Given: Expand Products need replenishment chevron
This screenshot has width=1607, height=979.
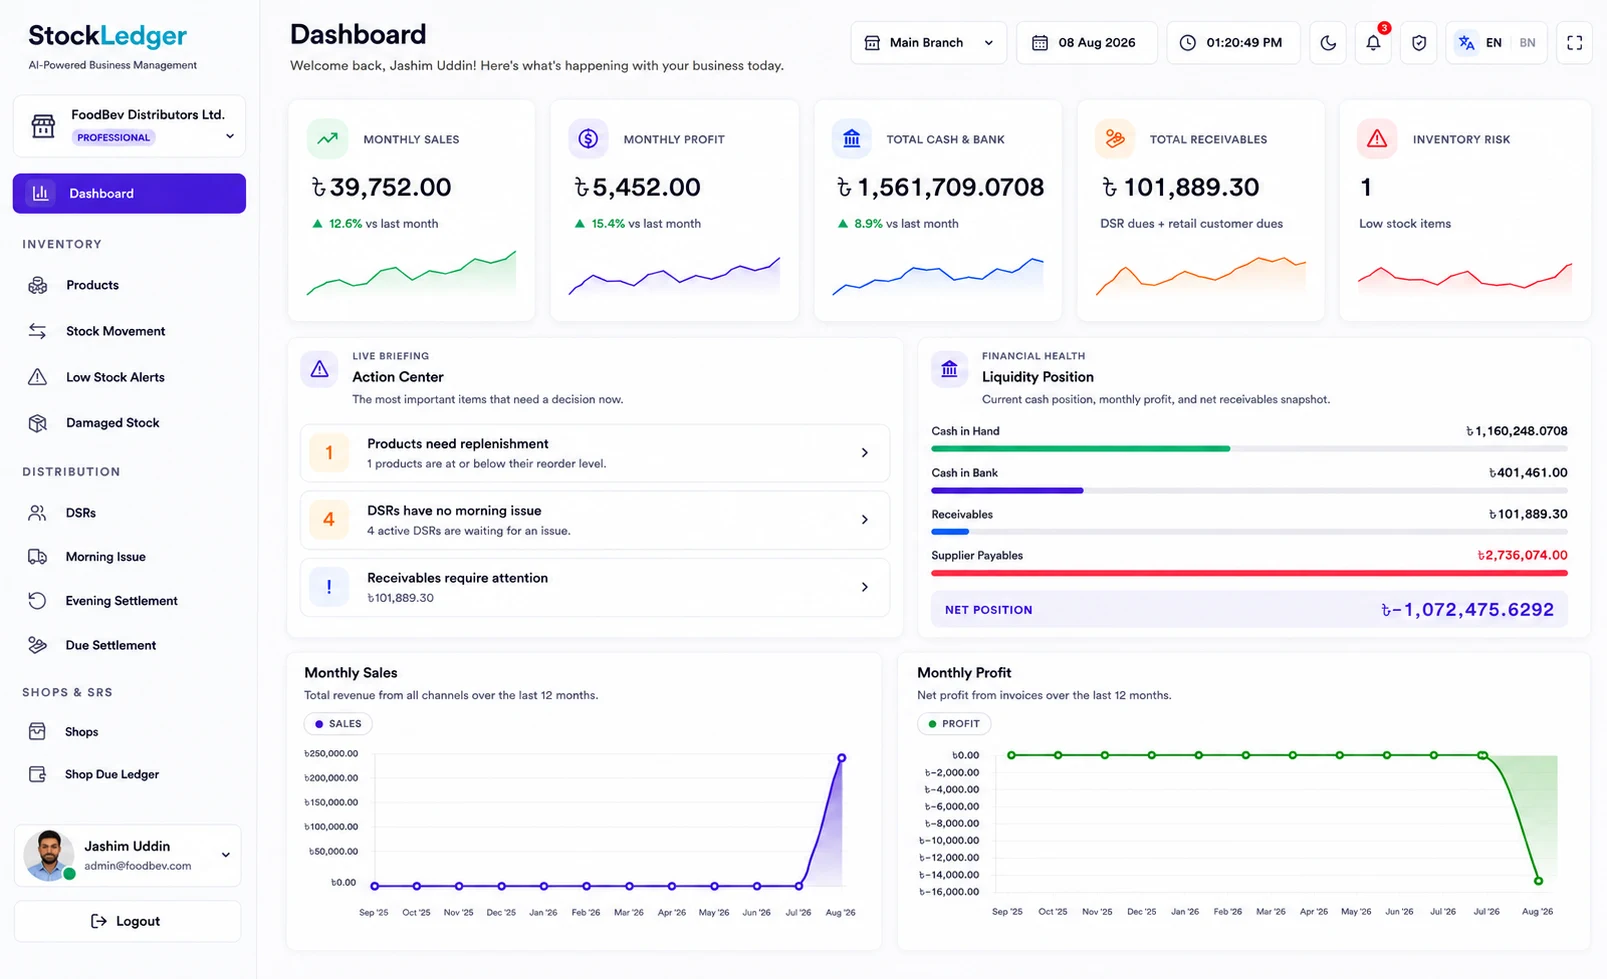Looking at the screenshot, I should pyautogui.click(x=865, y=453).
